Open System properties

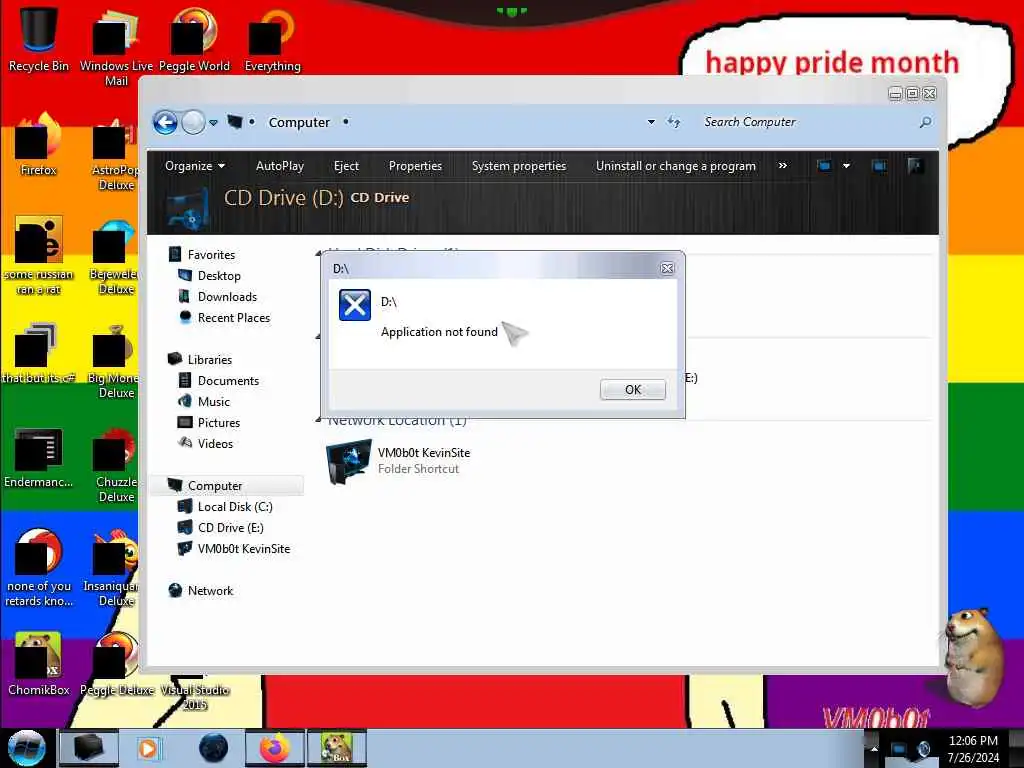pyautogui.click(x=519, y=166)
